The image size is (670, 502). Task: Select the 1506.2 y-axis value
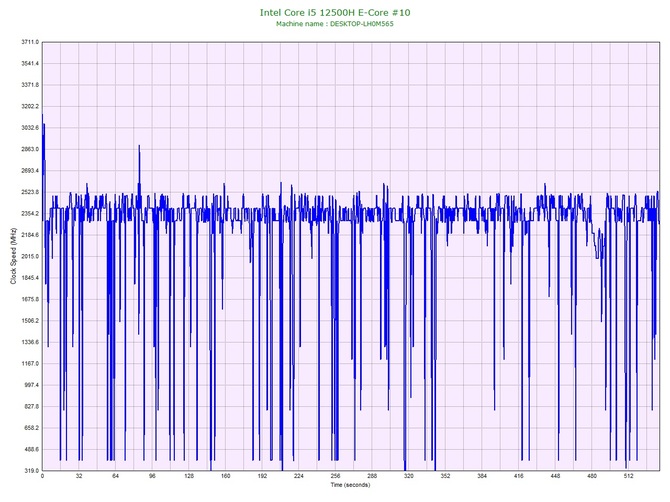coord(30,320)
